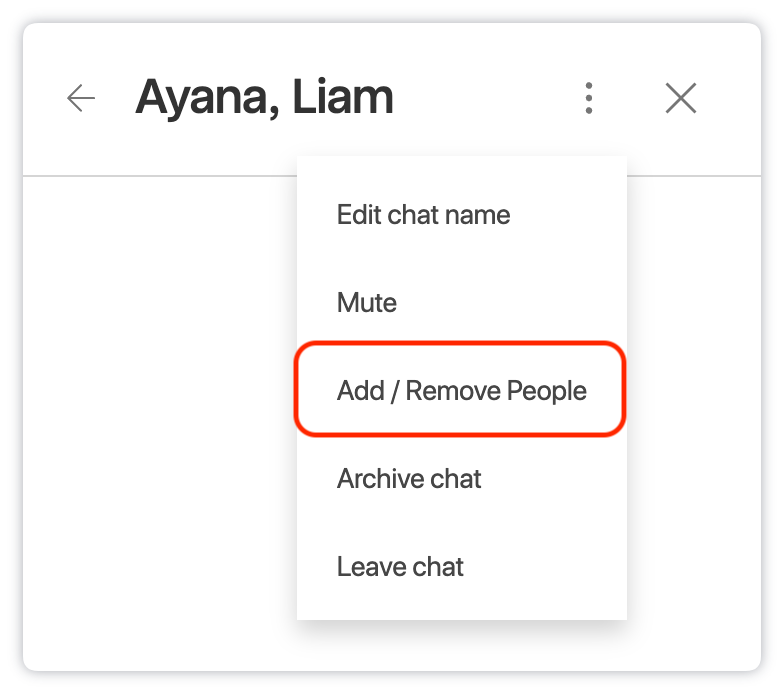Screen dimensions: 784x694
Task: Select Edit chat name from the menu
Action: pyautogui.click(x=462, y=215)
